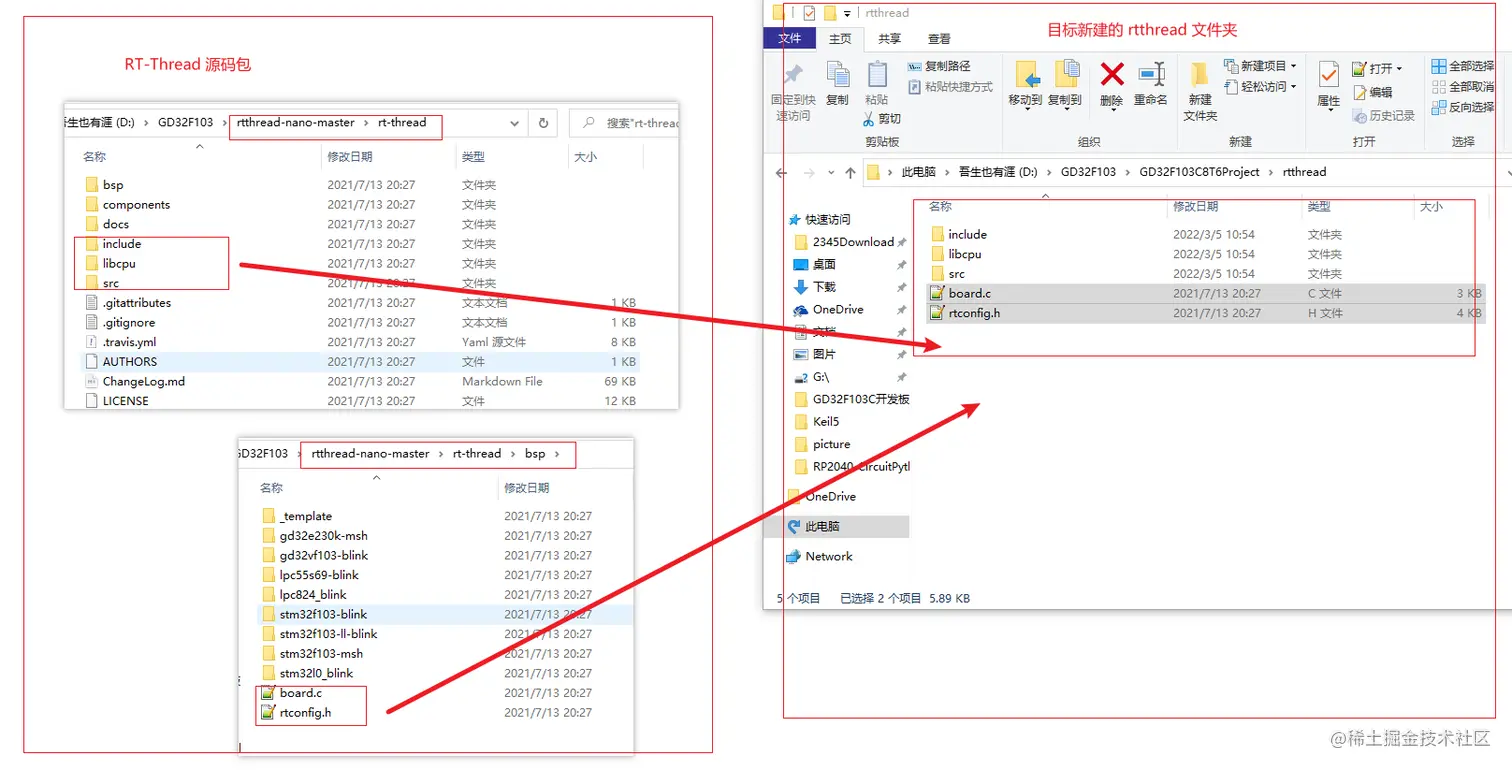The width and height of the screenshot is (1512, 770).
Task: Switch to the 主页 (Home) ribbon tab
Action: click(x=840, y=38)
